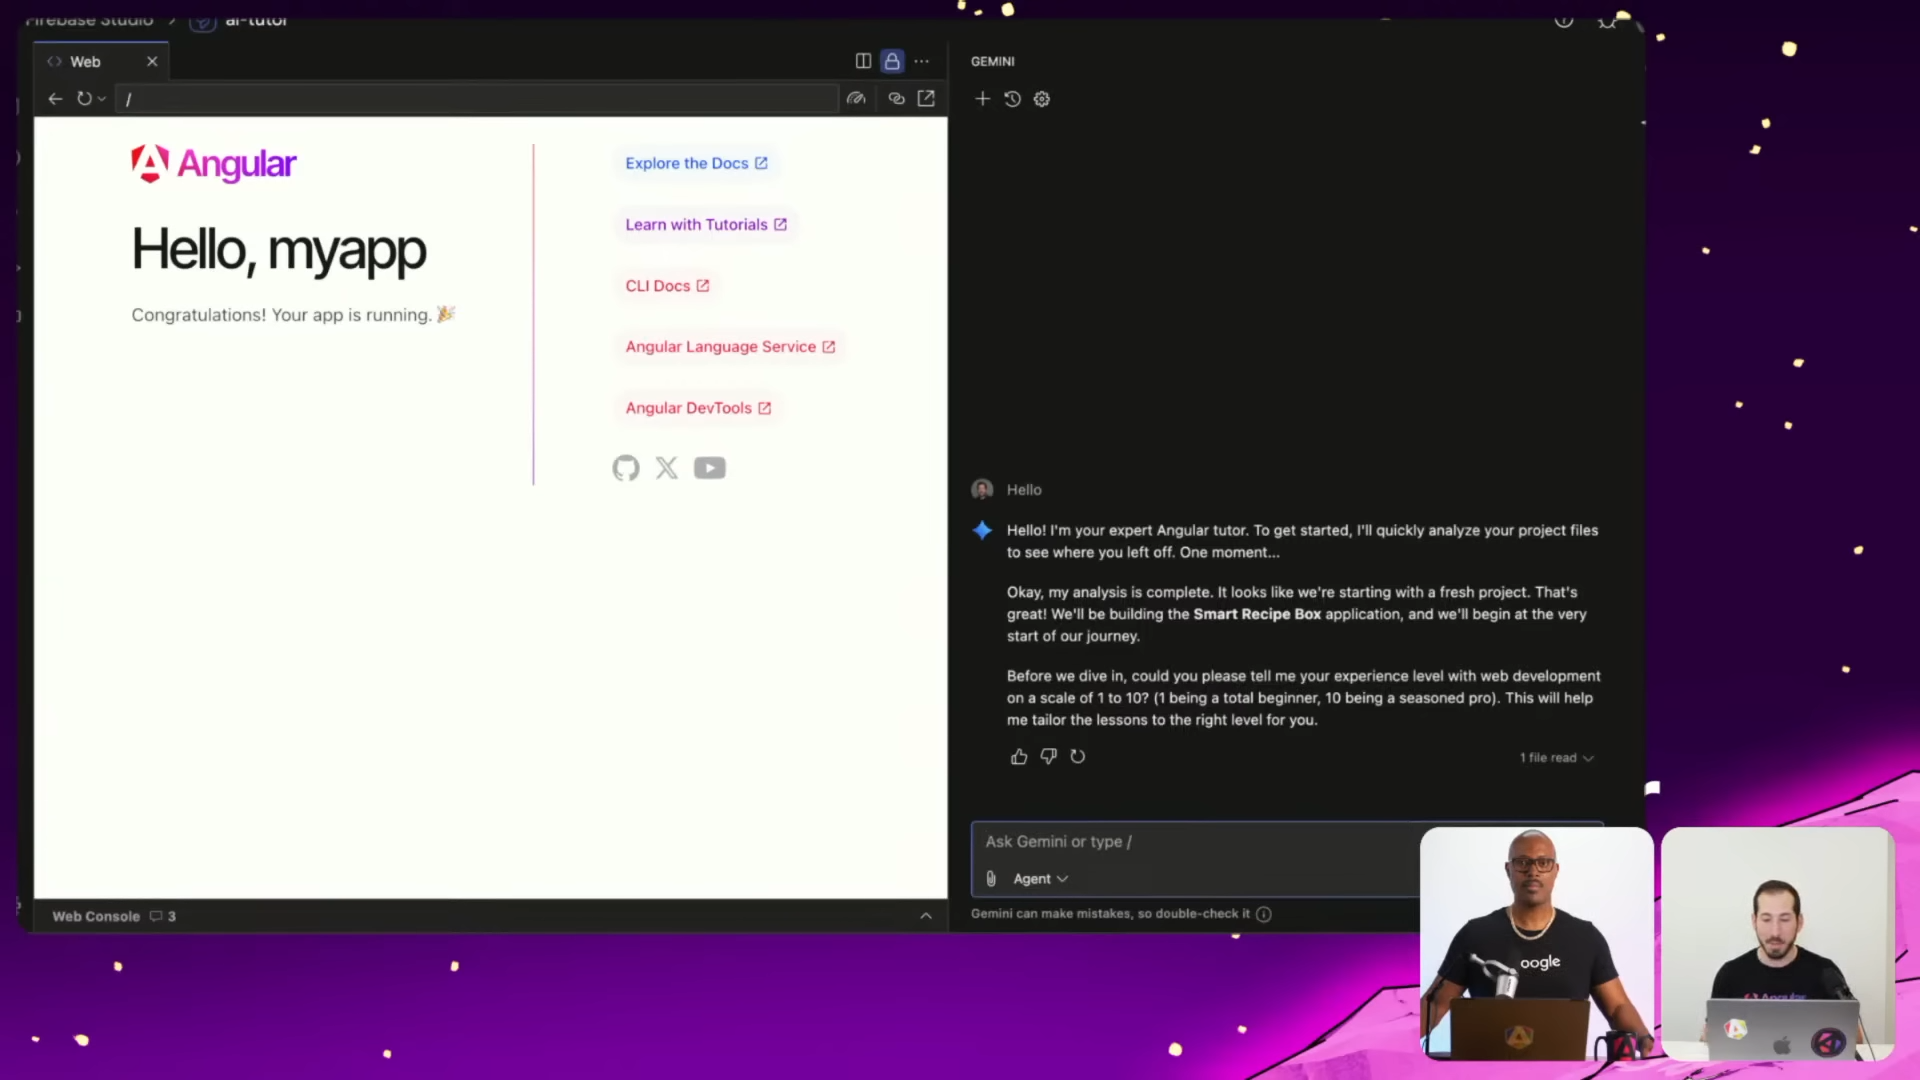Regenerate the Gemini response with the retry icon

1078,757
